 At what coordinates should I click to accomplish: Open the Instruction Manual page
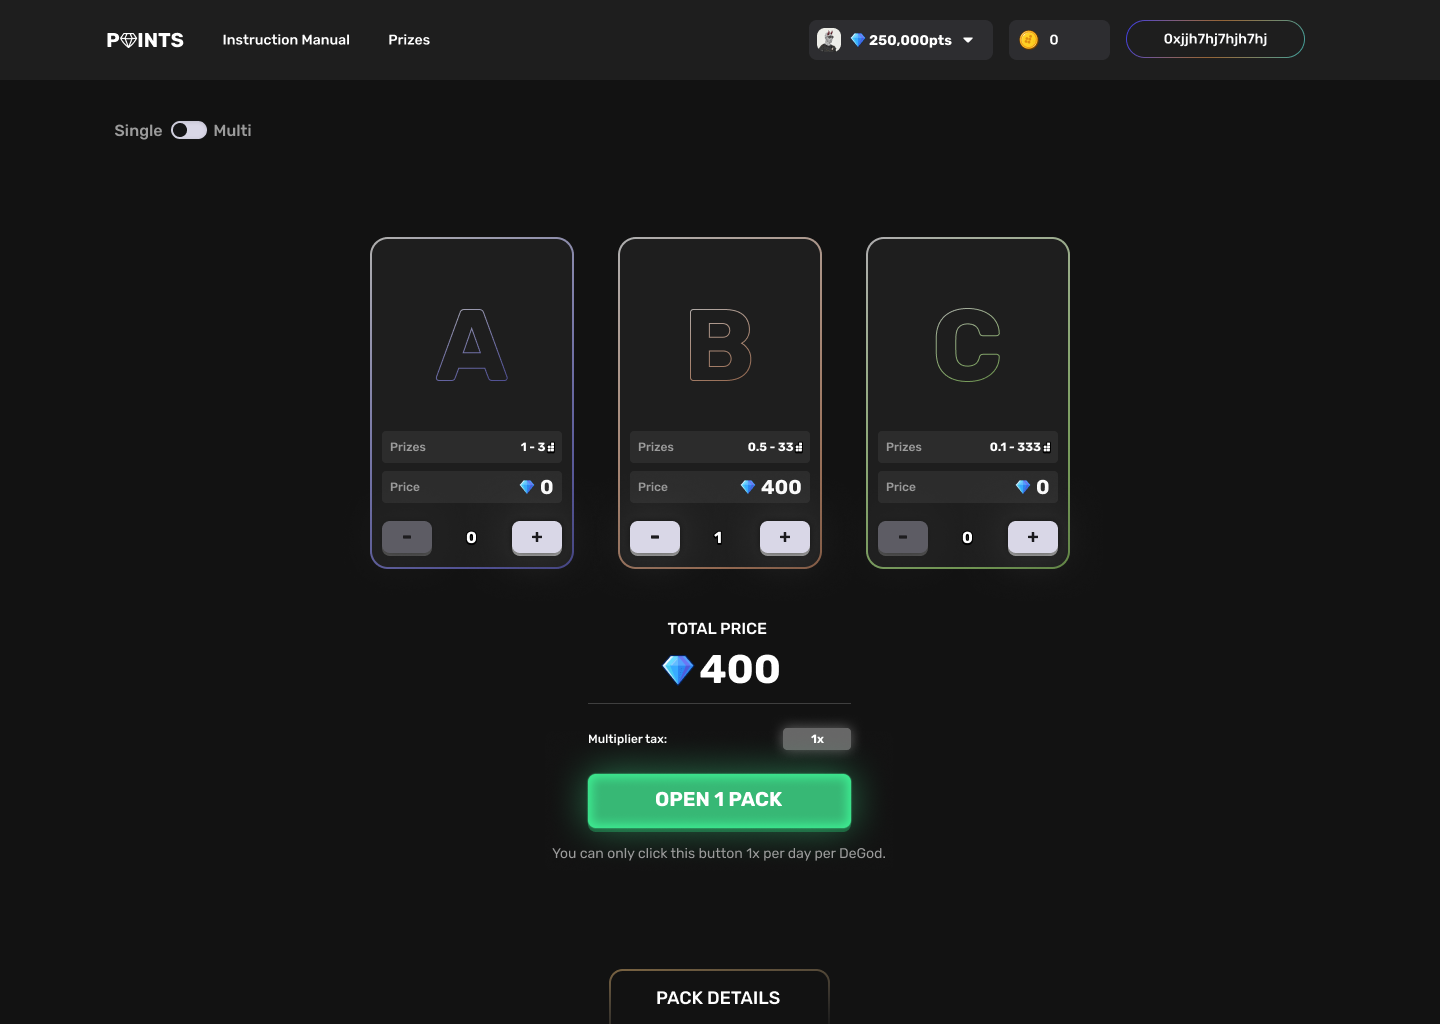point(286,40)
